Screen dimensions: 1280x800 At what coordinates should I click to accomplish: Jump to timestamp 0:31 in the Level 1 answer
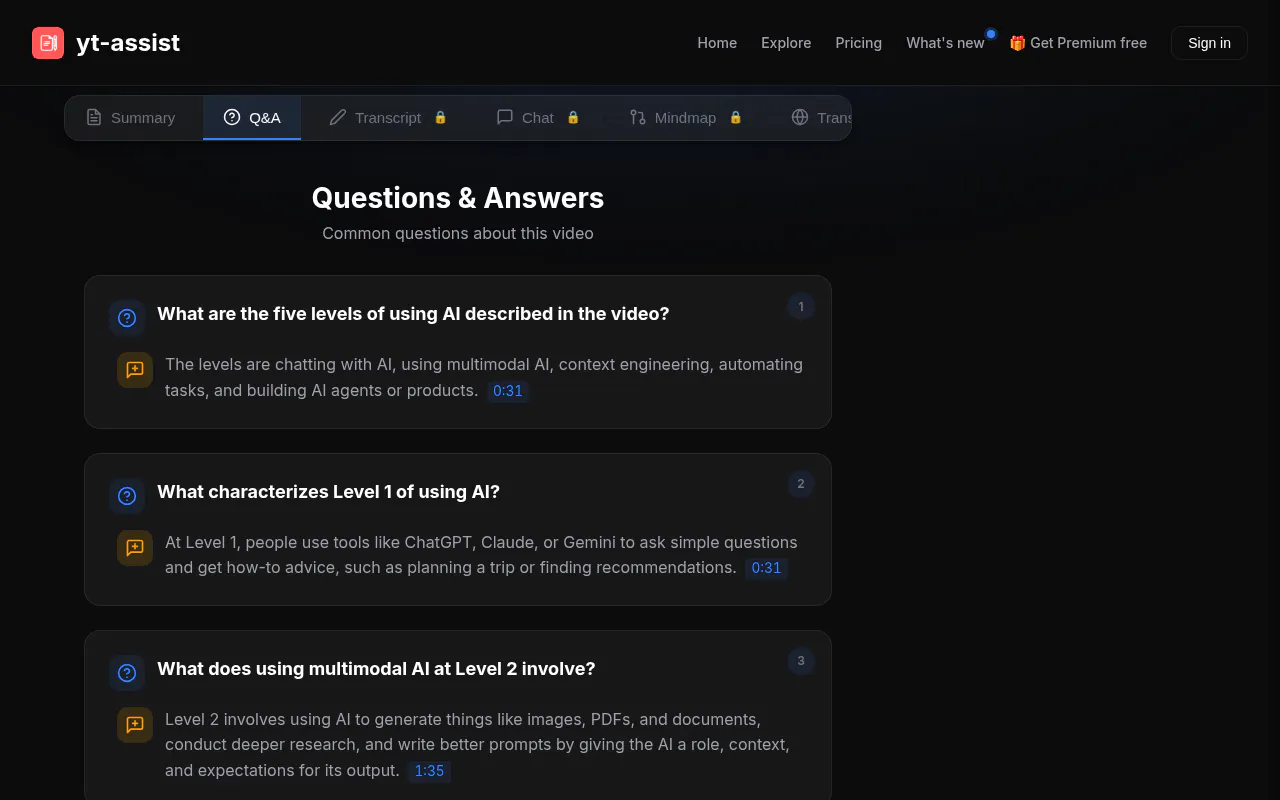click(x=766, y=568)
